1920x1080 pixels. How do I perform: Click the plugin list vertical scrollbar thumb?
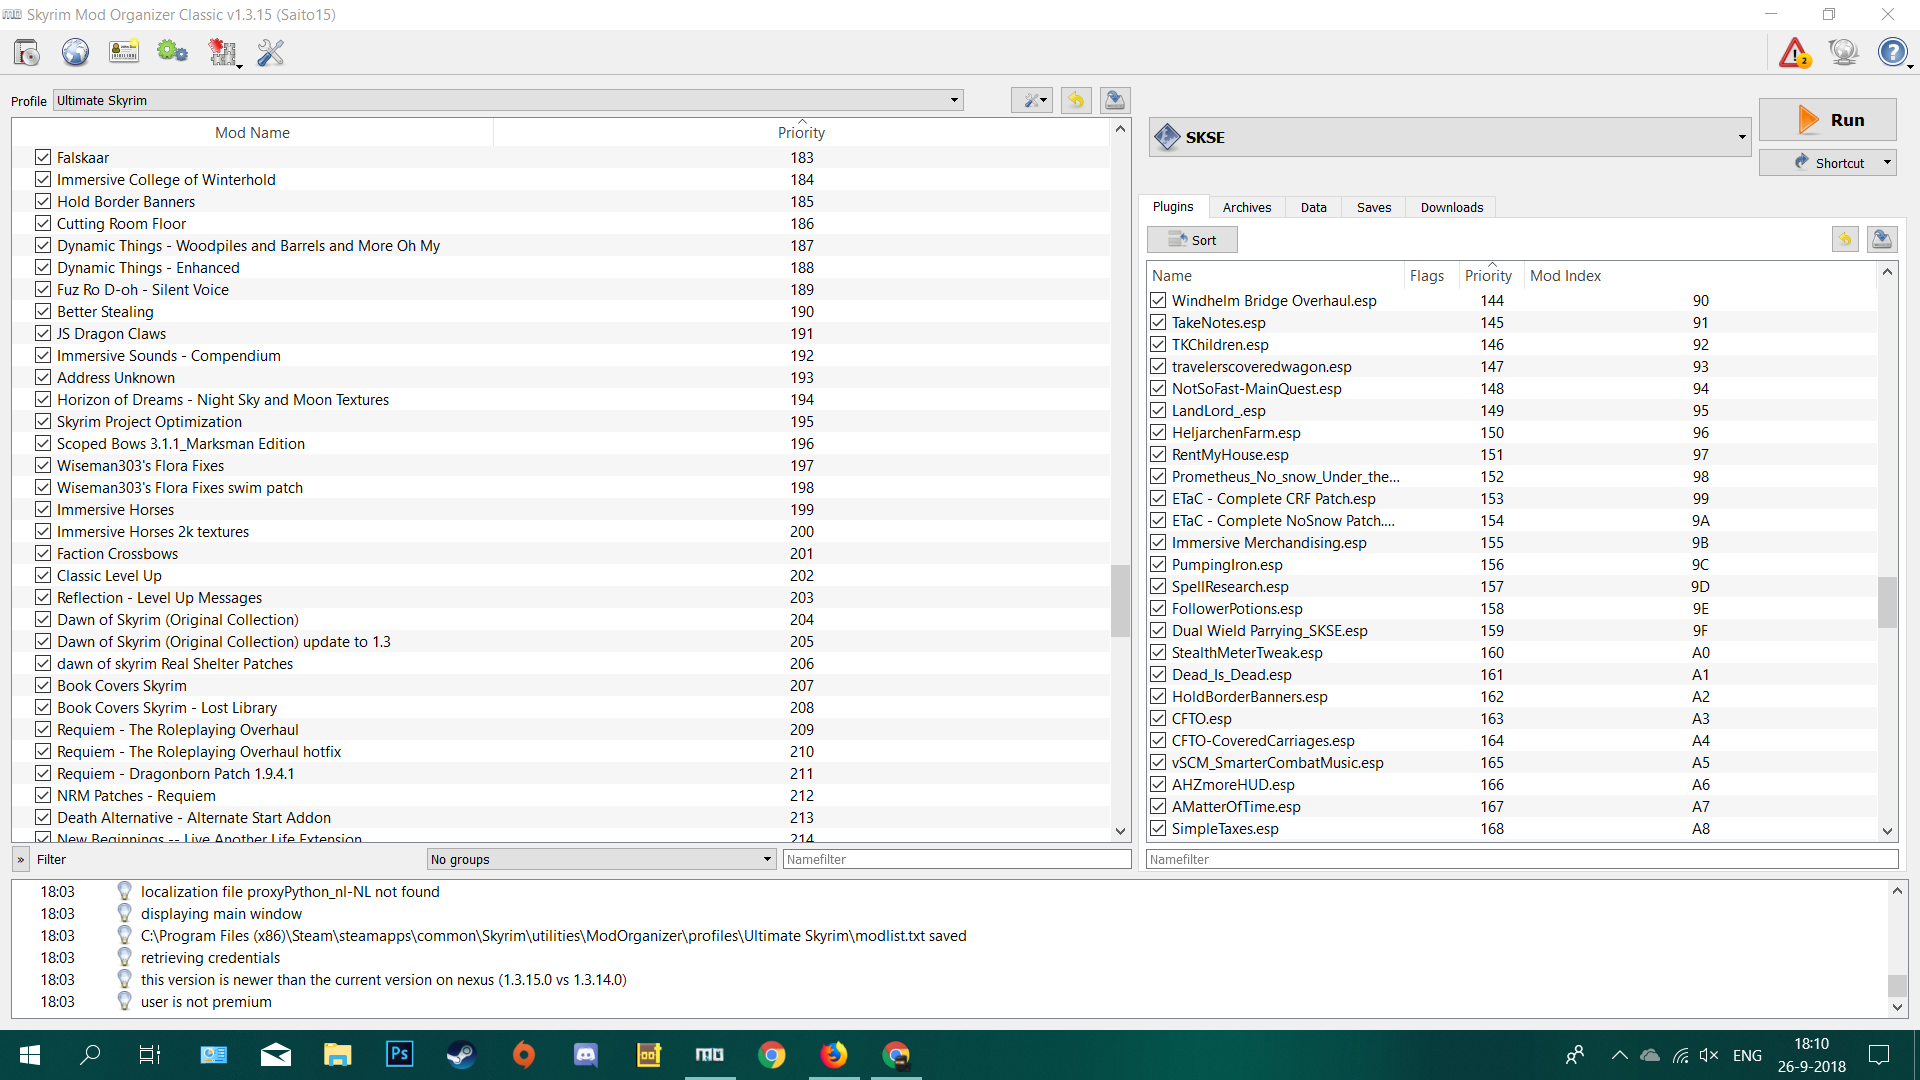[x=1887, y=602]
